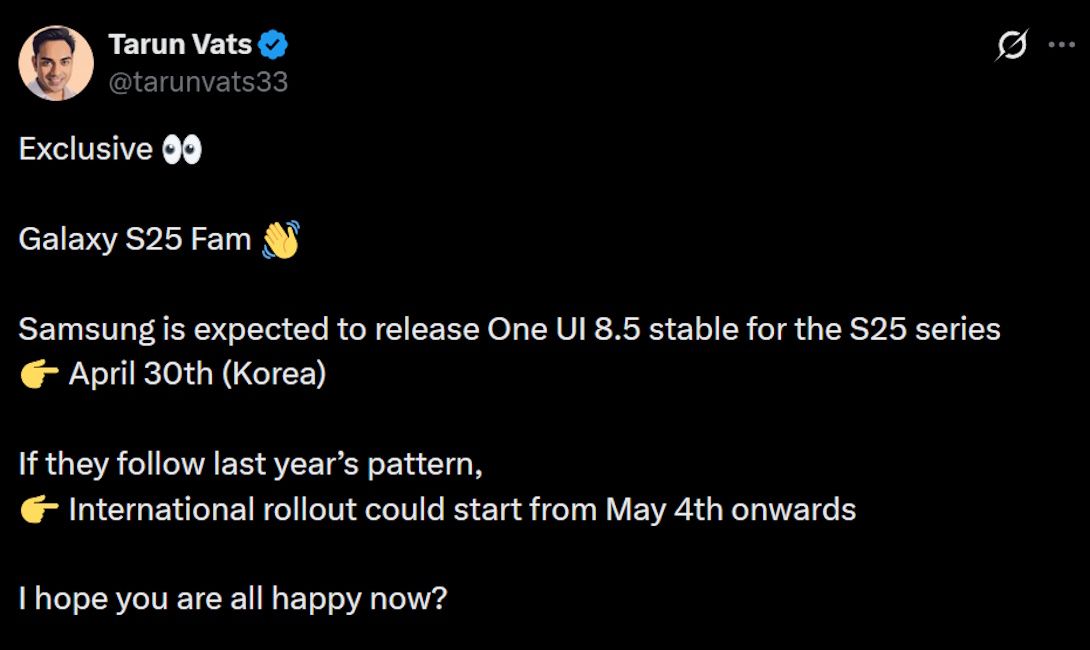Click the waving hand emoji
The height and width of the screenshot is (650, 1090).
(x=280, y=240)
